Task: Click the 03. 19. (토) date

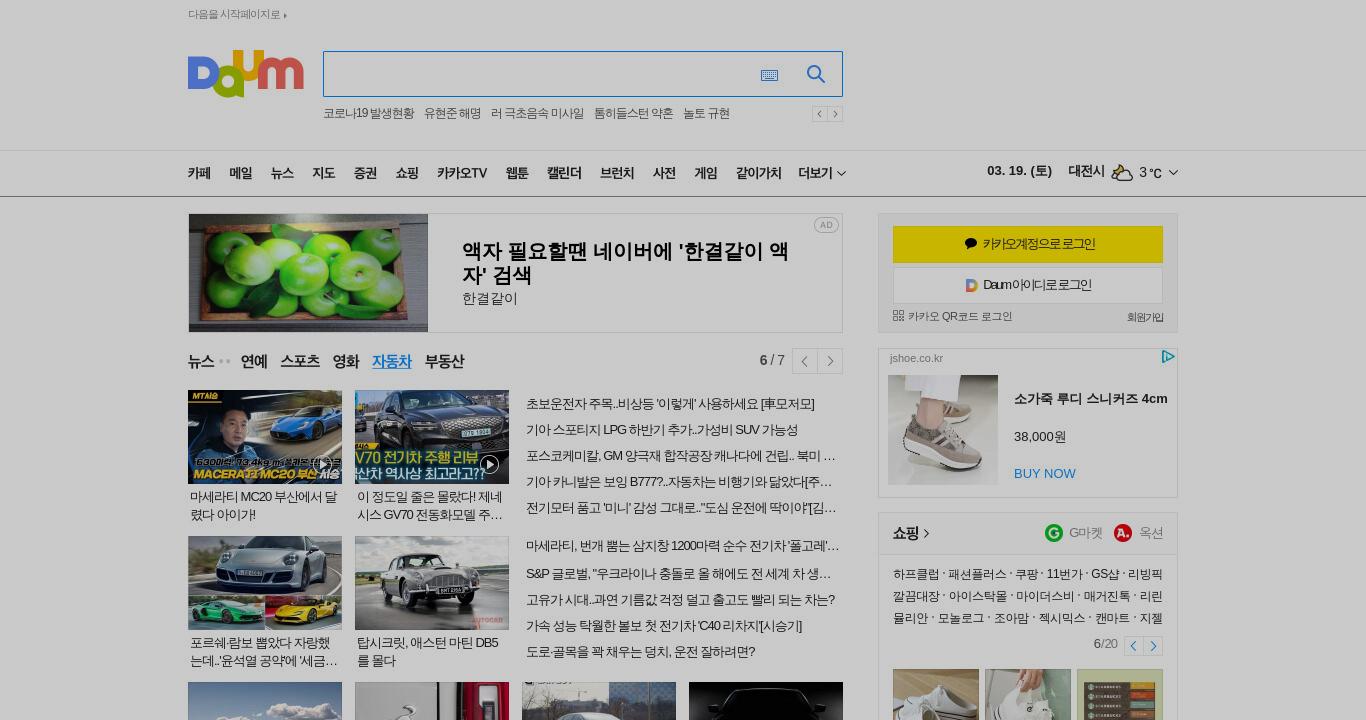Action: tap(1019, 171)
